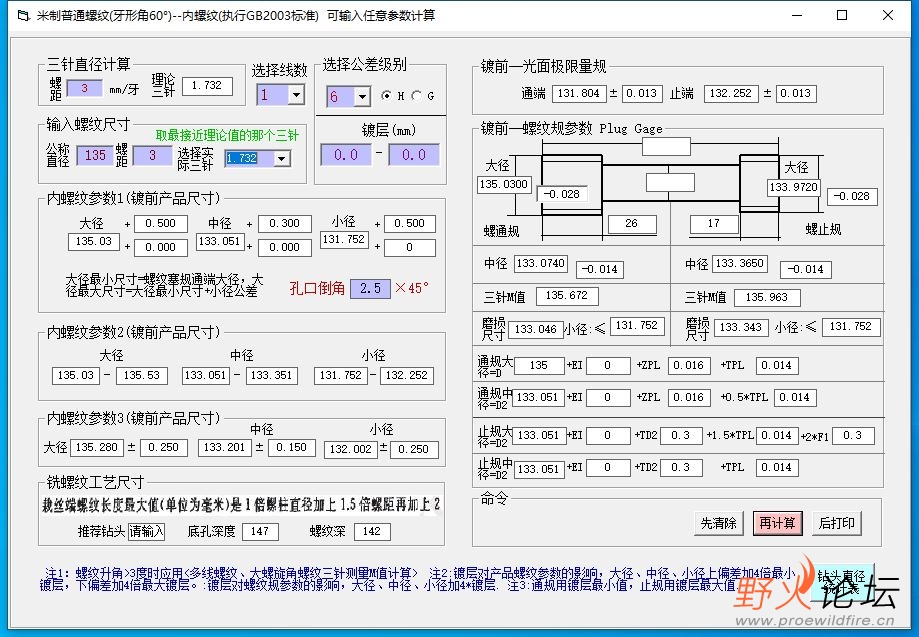Click the 孔口倒角 chamfer field showing 2.5

pyautogui.click(x=370, y=288)
